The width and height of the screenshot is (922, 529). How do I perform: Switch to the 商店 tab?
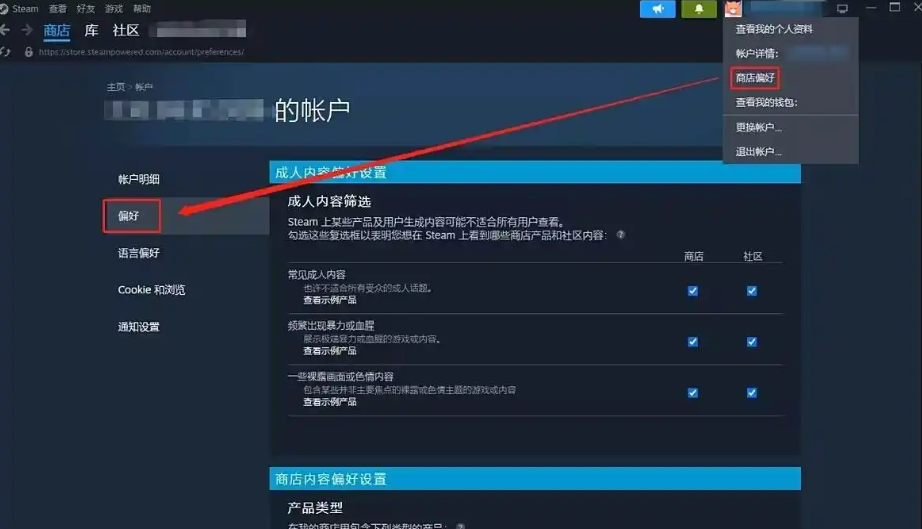[56, 30]
